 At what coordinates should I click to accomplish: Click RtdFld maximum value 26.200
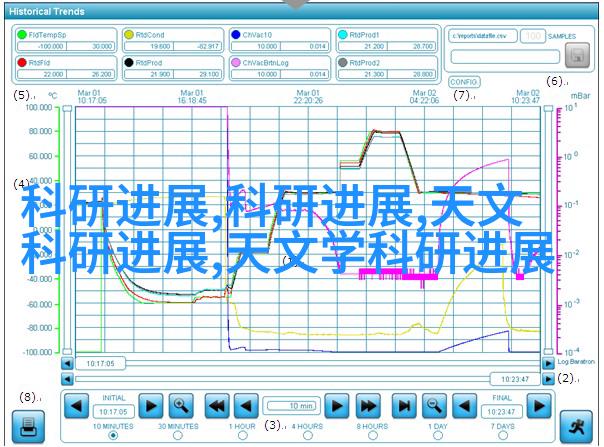coord(91,74)
